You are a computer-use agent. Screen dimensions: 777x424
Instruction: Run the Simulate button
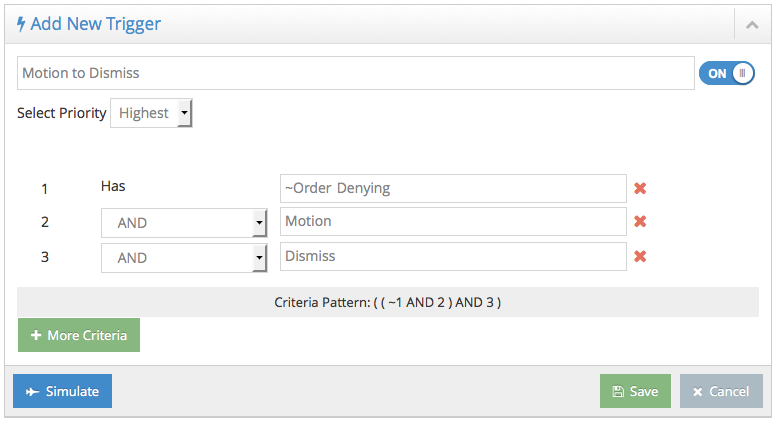click(62, 391)
